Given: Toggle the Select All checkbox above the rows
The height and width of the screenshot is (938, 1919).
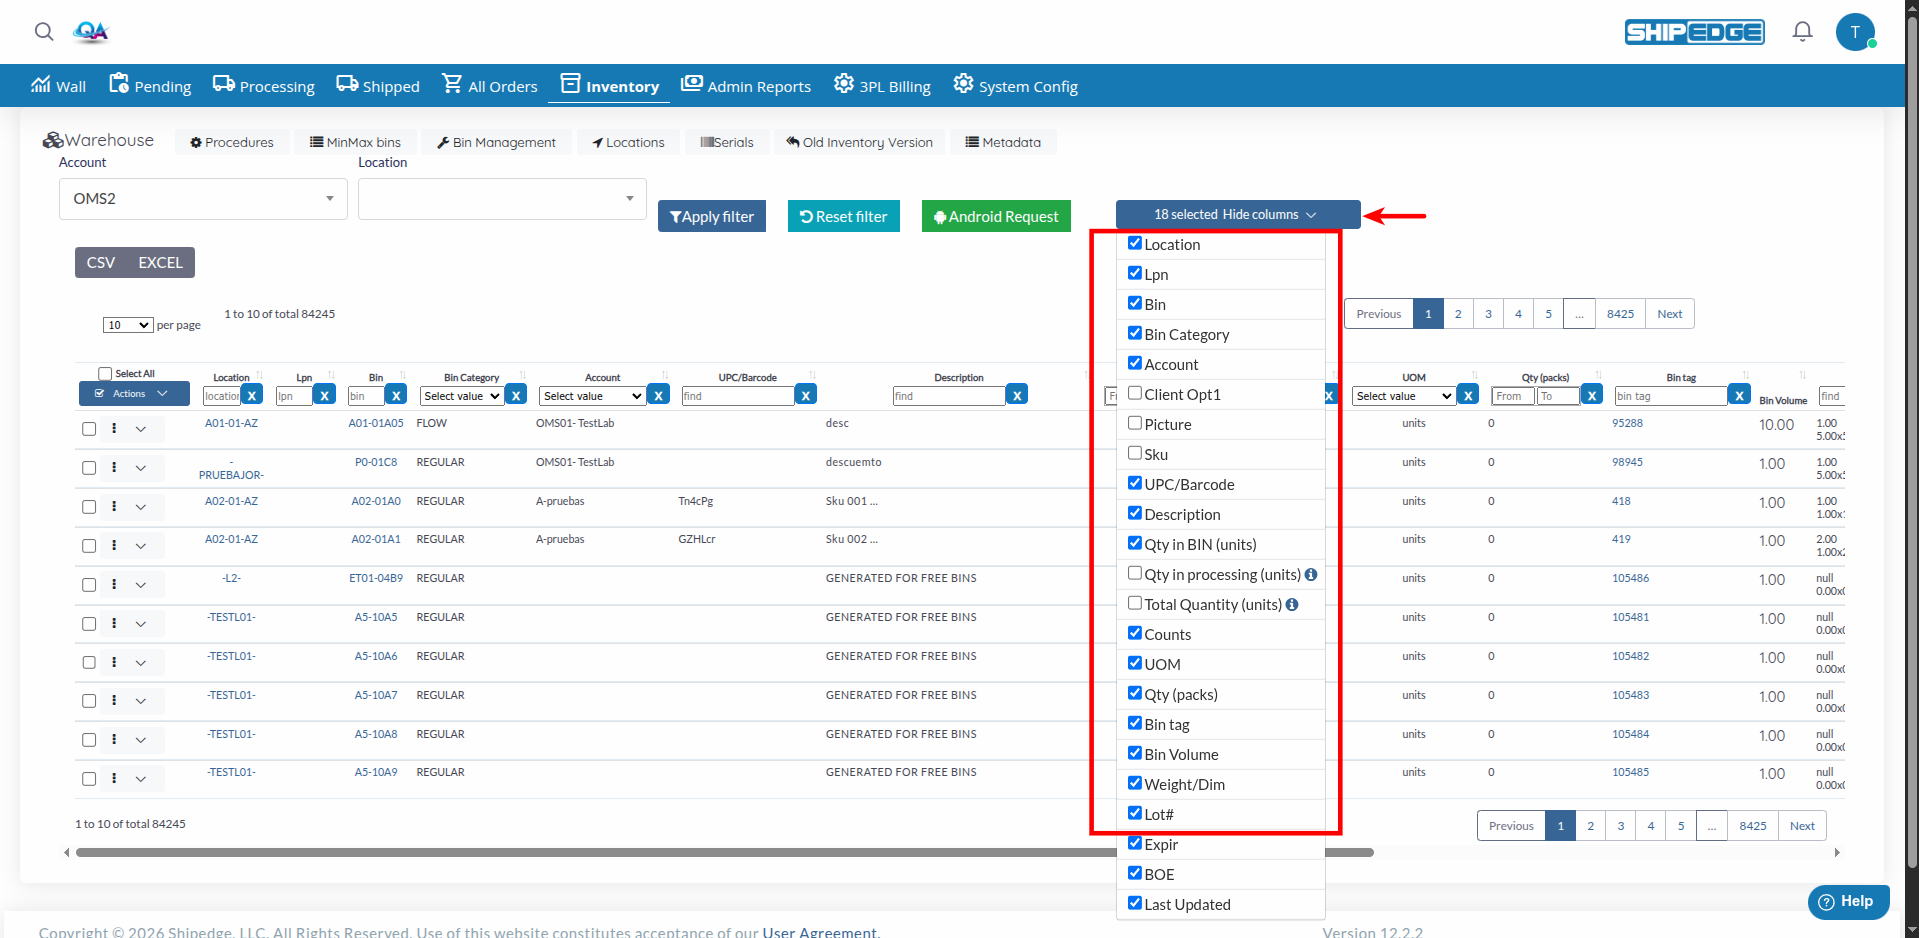Looking at the screenshot, I should (x=105, y=372).
